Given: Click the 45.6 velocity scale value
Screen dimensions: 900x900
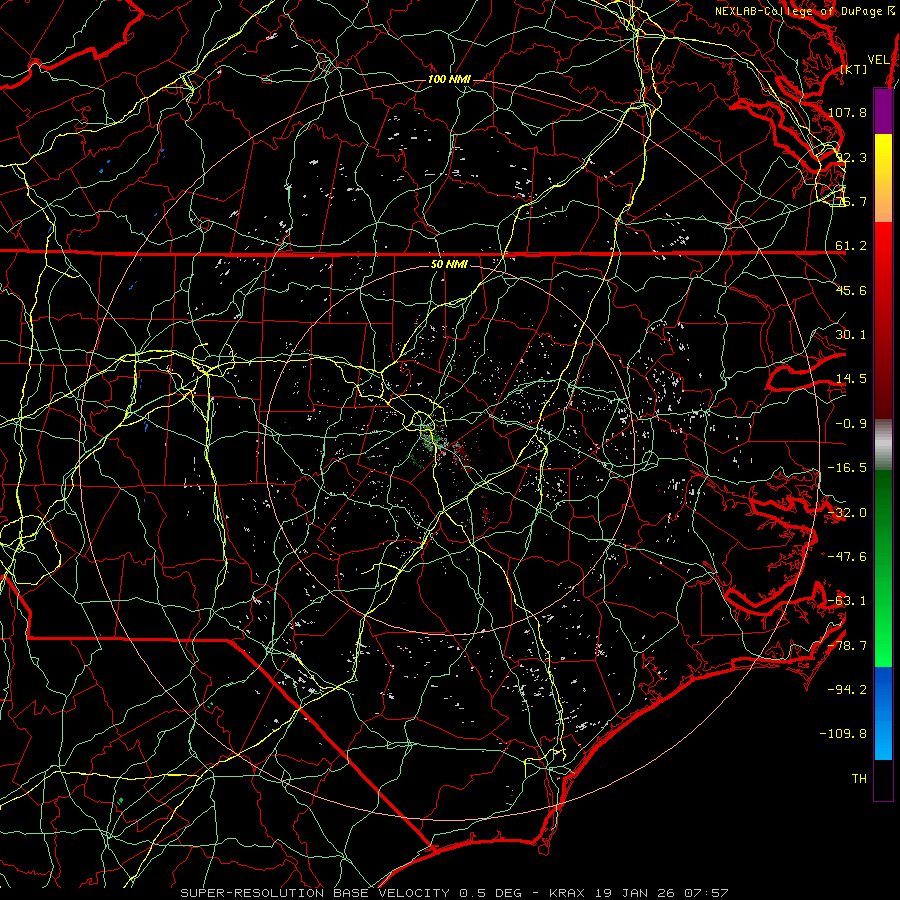Looking at the screenshot, I should 851,290.
